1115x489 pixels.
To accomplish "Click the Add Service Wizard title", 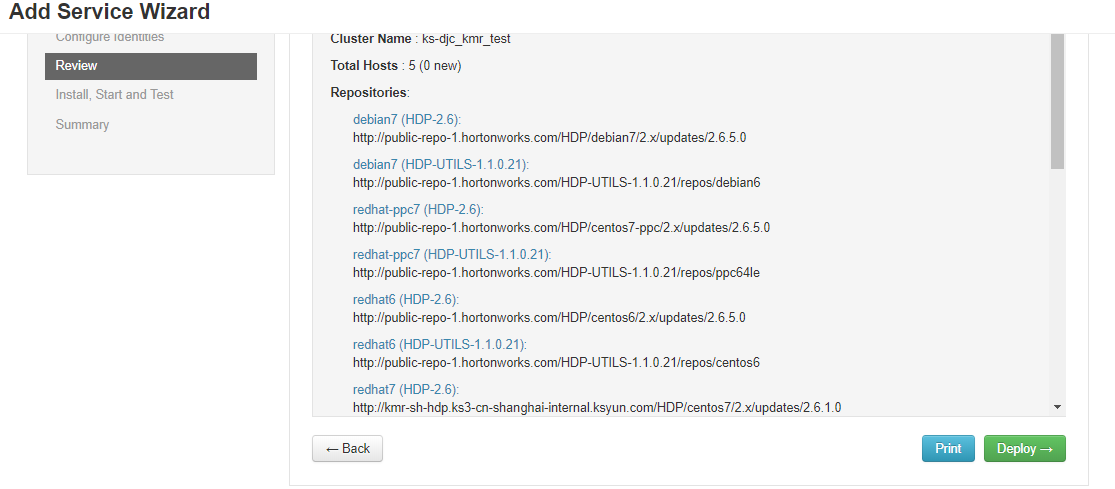I will 110,11.
